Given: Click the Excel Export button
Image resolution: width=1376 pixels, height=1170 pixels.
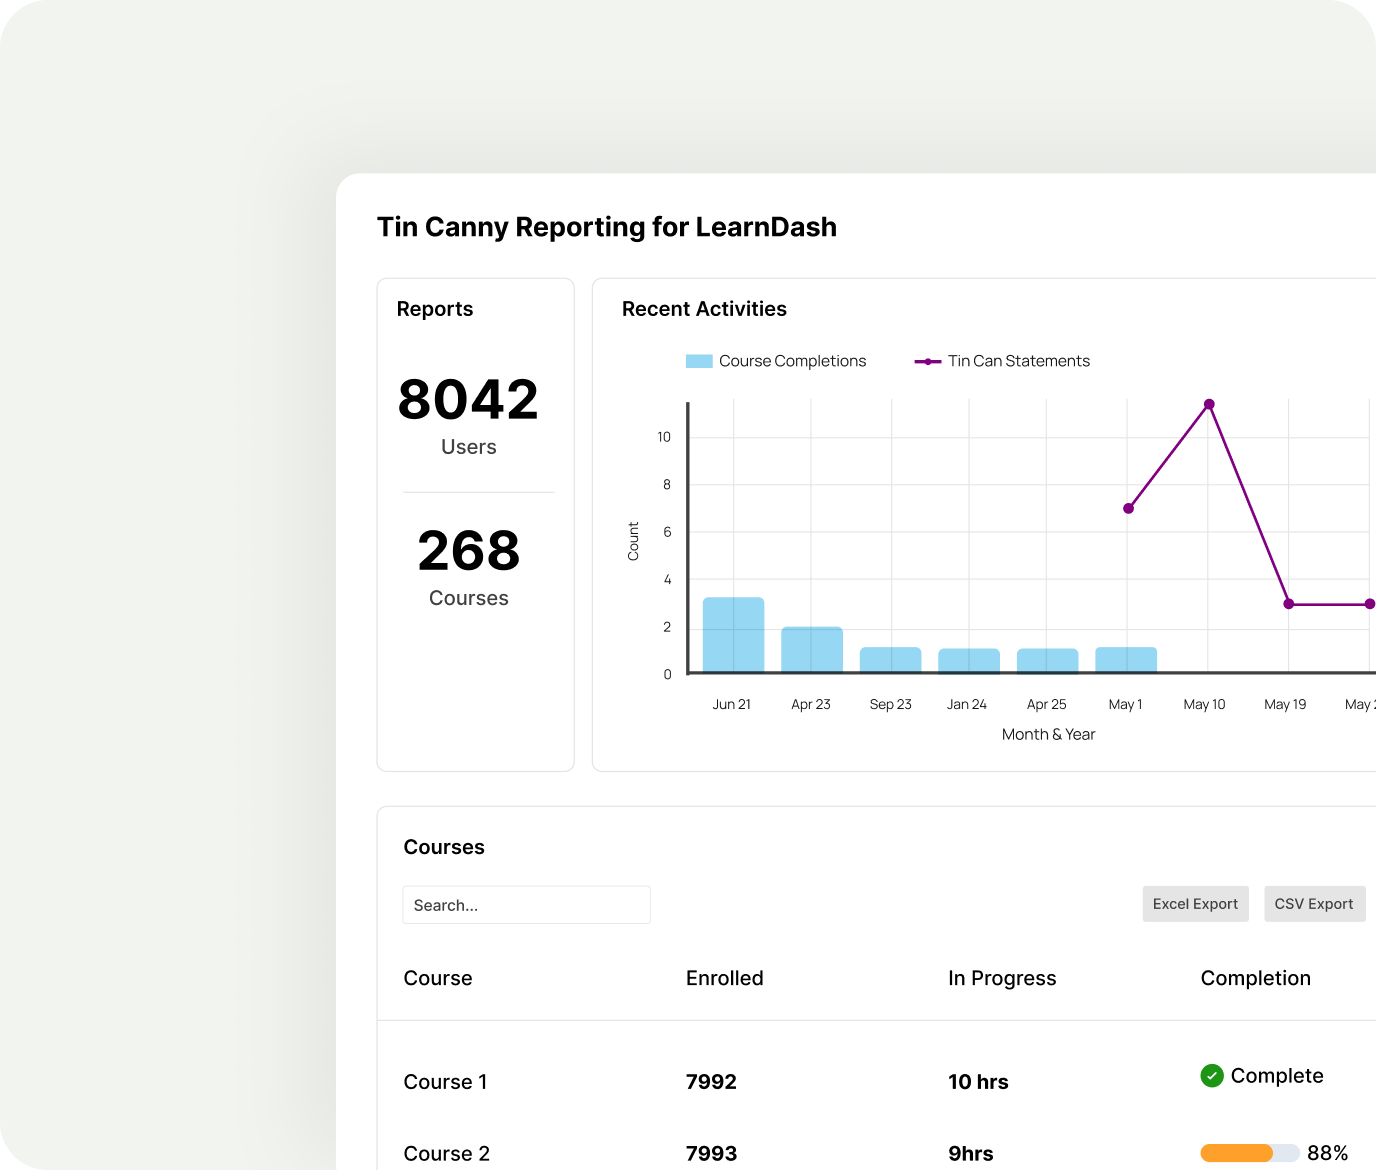Looking at the screenshot, I should [x=1195, y=904].
